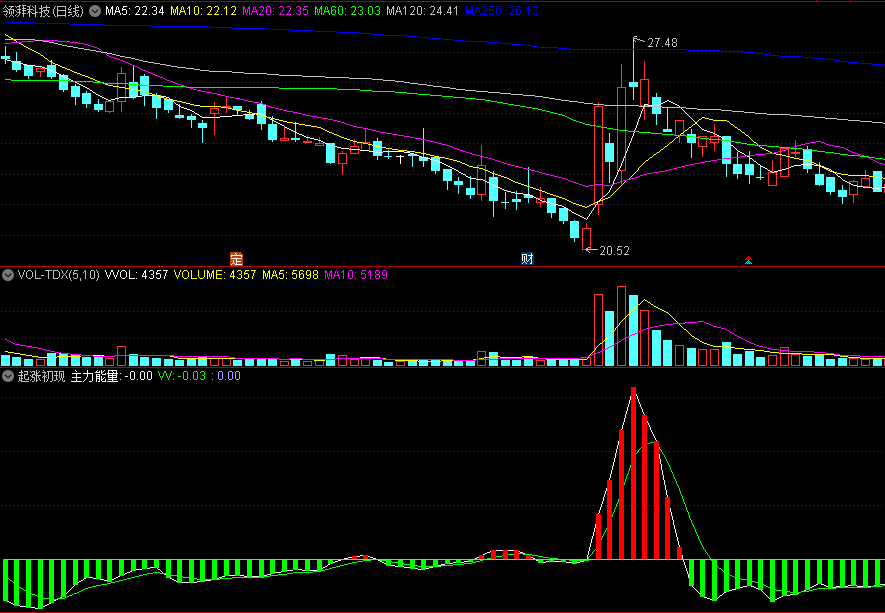Expand the VOL-TDX indicator options arrow

[8, 275]
